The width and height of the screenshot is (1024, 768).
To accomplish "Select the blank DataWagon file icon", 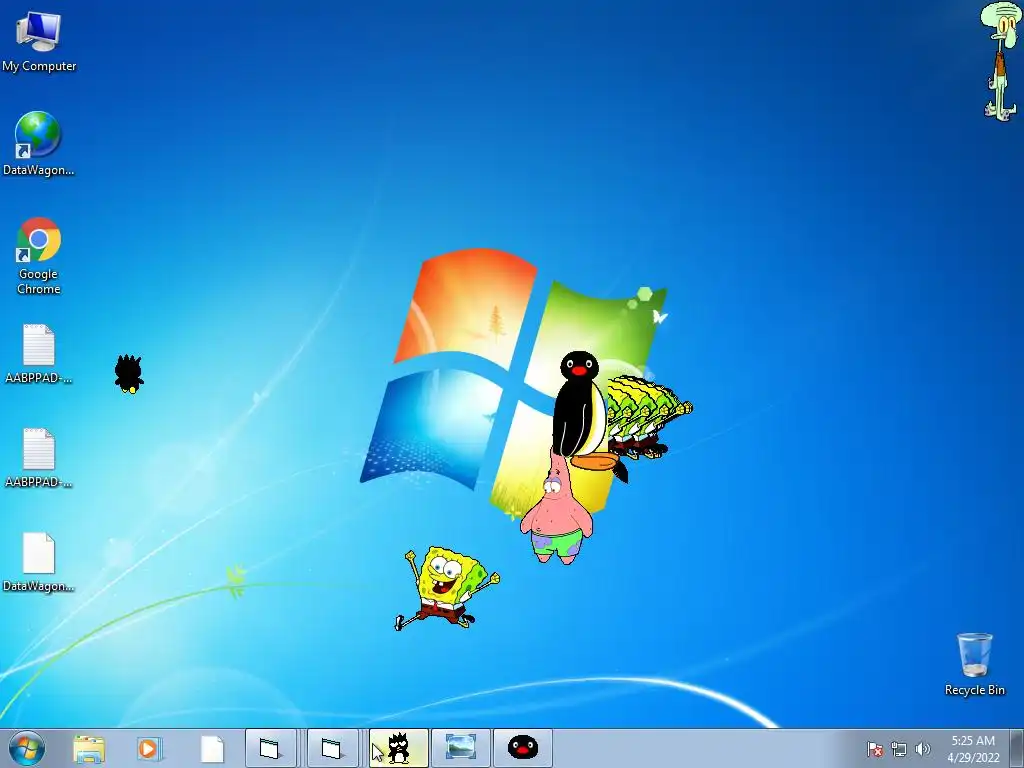I will point(39,562).
